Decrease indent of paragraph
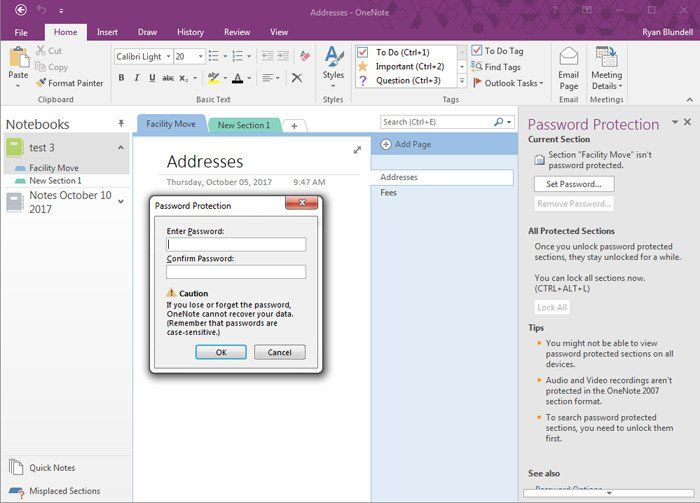Image resolution: width=700 pixels, height=503 pixels. [x=267, y=56]
